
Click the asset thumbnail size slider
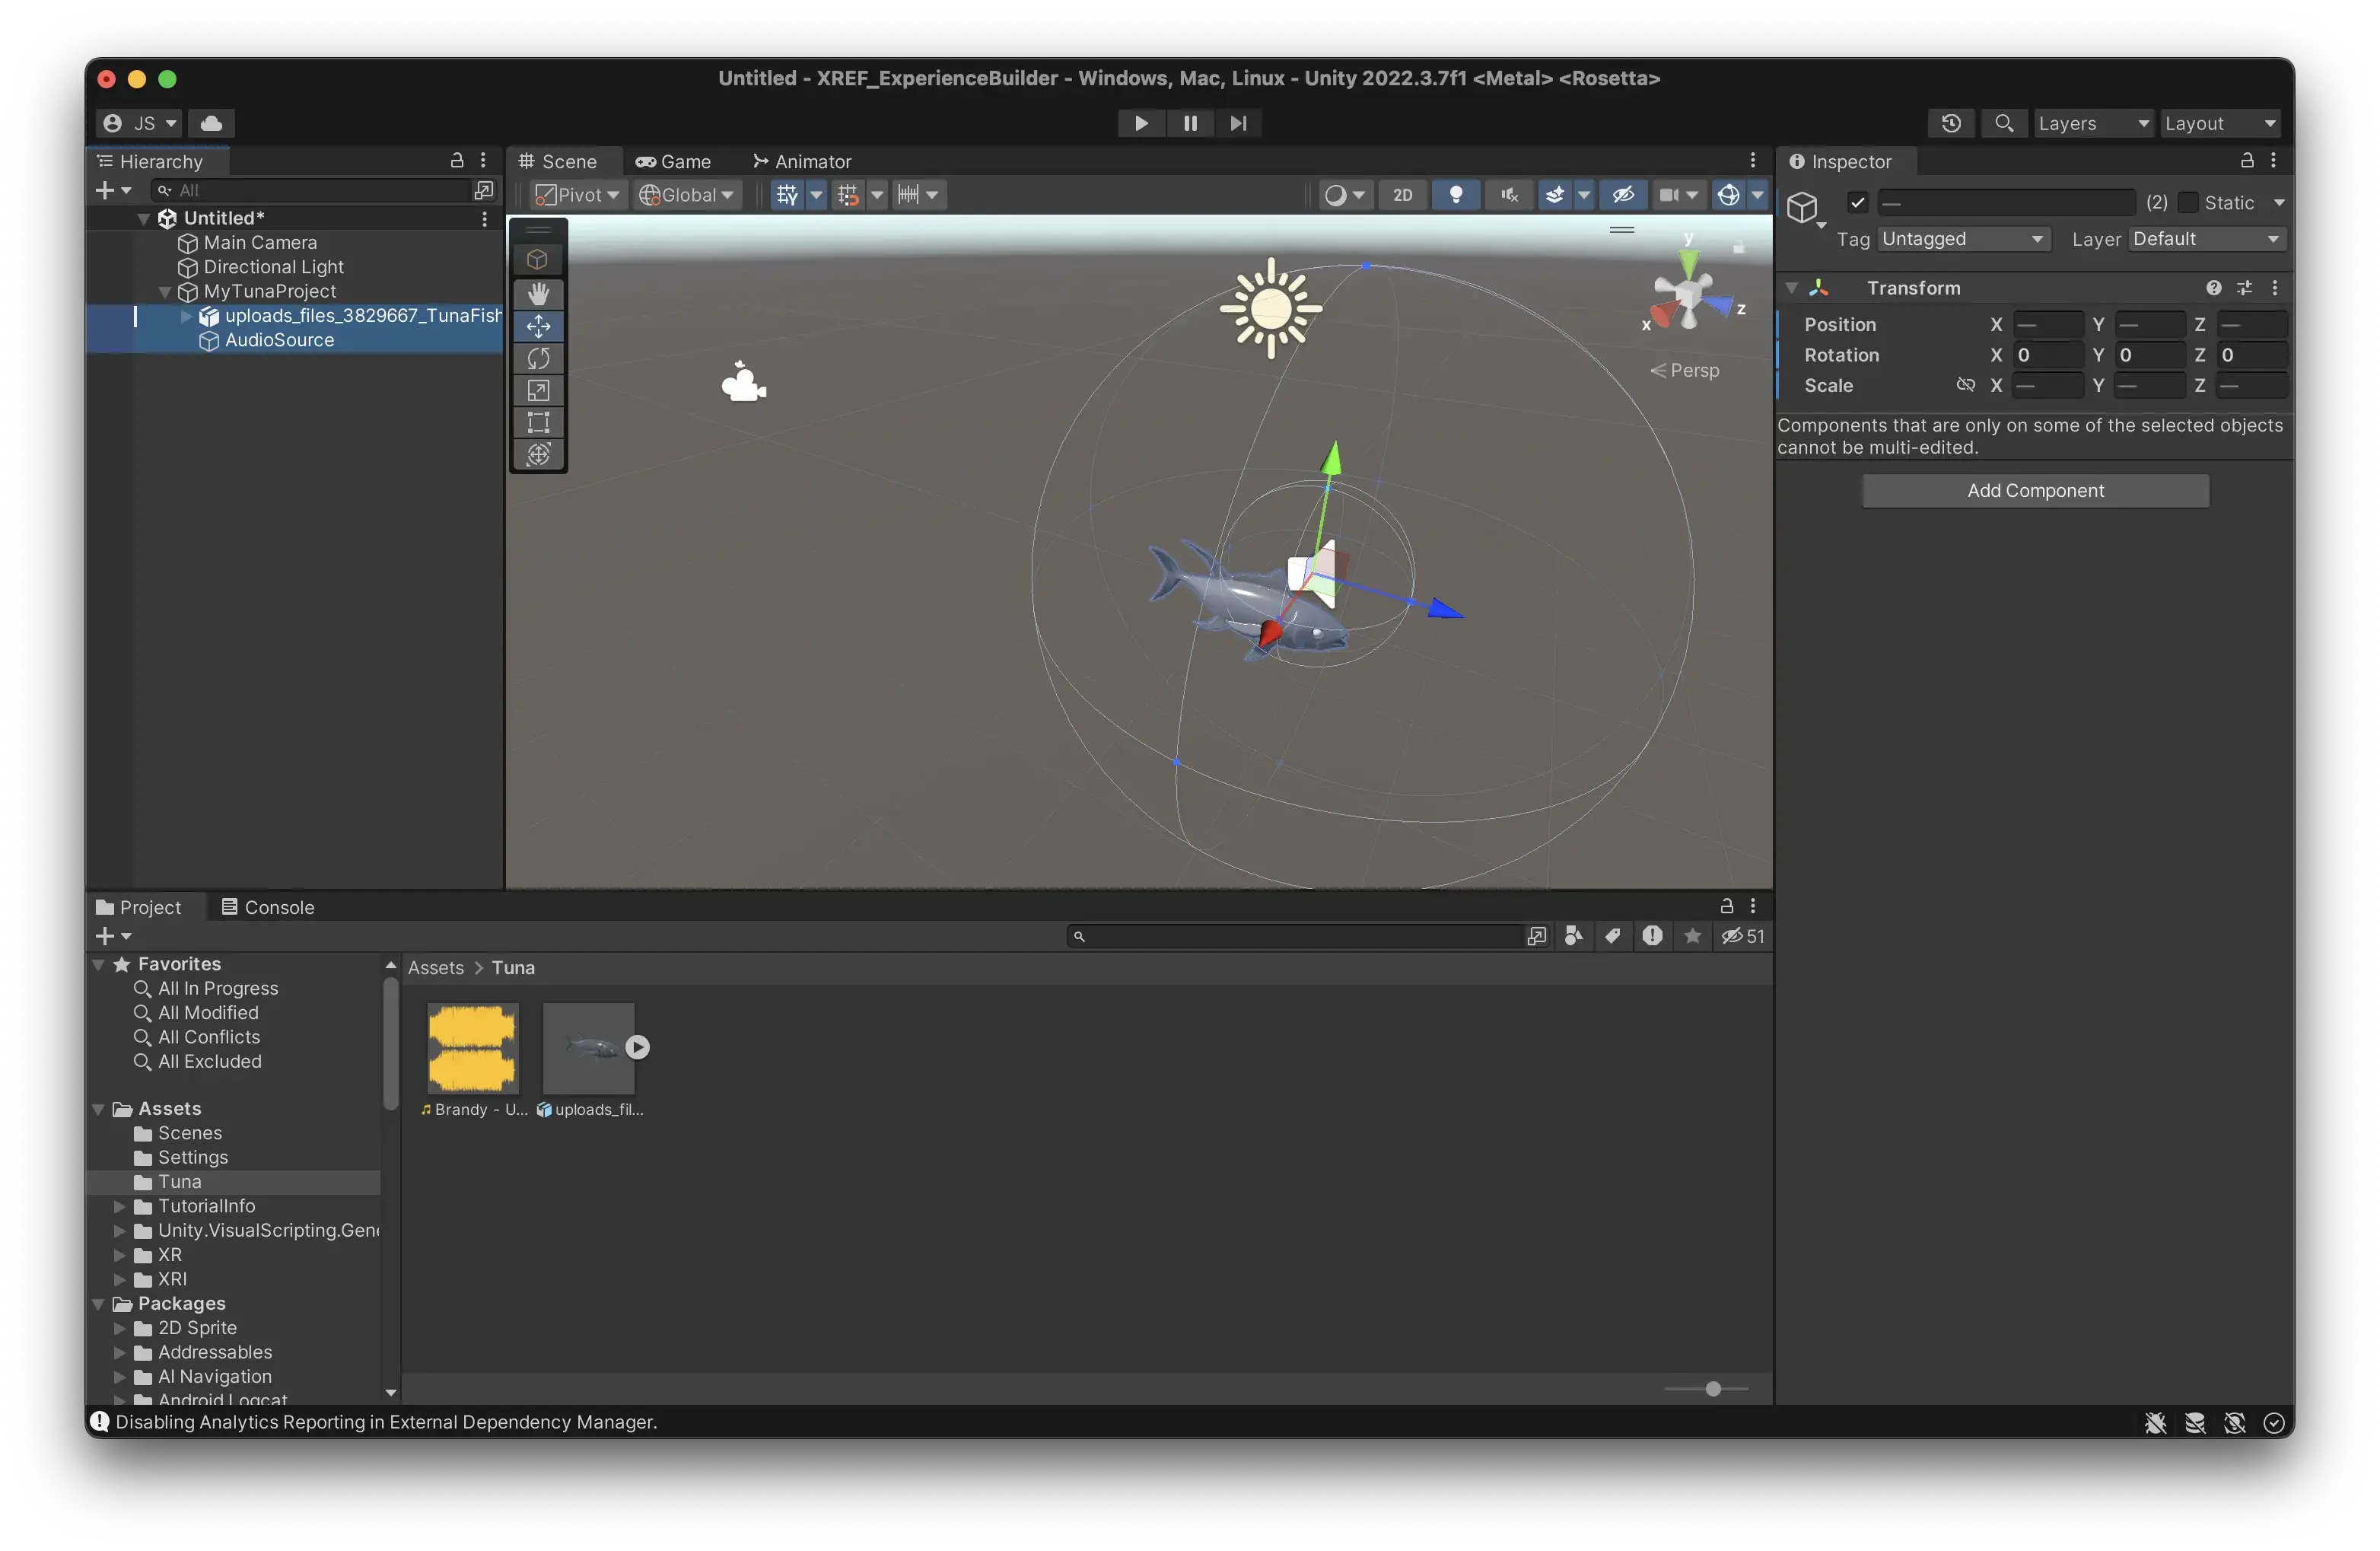[1712, 1389]
